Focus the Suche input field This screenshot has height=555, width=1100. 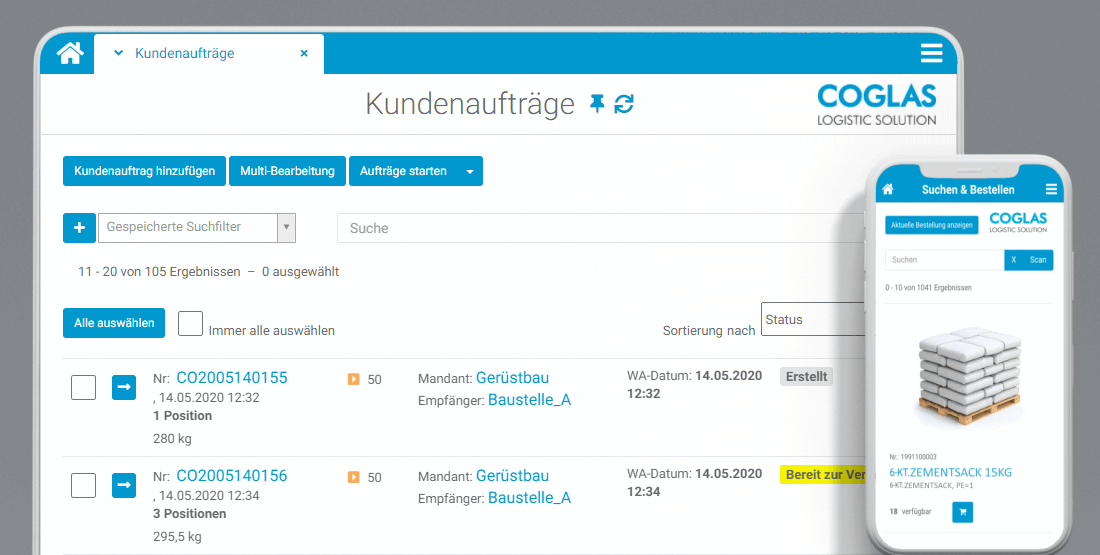(x=602, y=228)
